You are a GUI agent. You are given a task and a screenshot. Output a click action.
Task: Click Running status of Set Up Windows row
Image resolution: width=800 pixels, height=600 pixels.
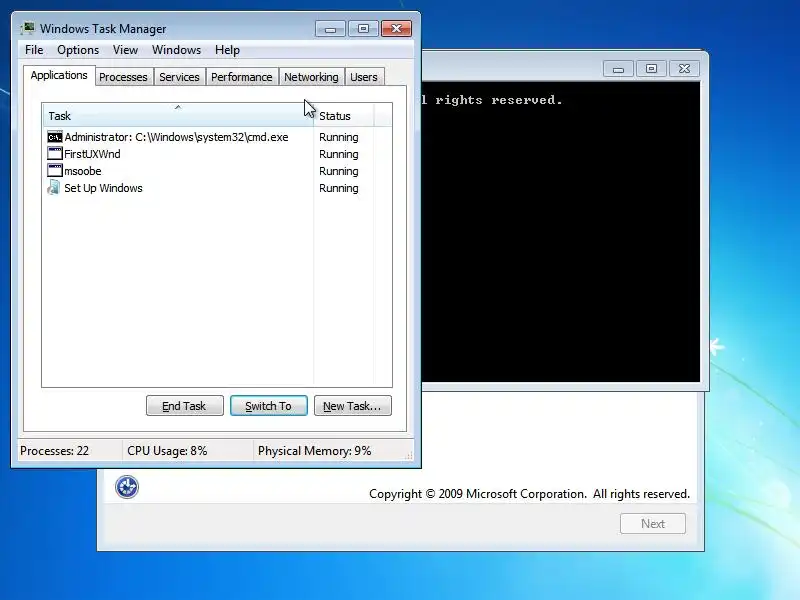(339, 188)
